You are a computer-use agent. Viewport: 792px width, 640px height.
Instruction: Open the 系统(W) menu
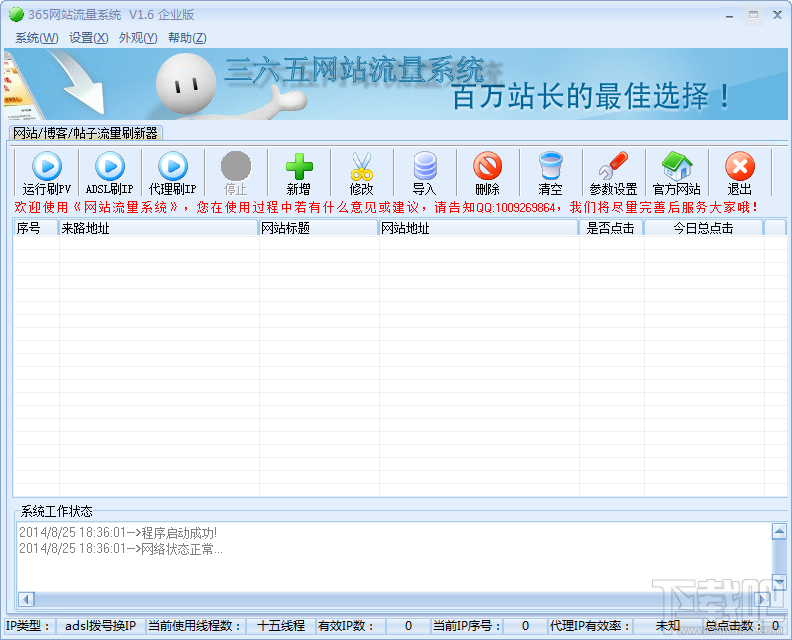coord(37,38)
